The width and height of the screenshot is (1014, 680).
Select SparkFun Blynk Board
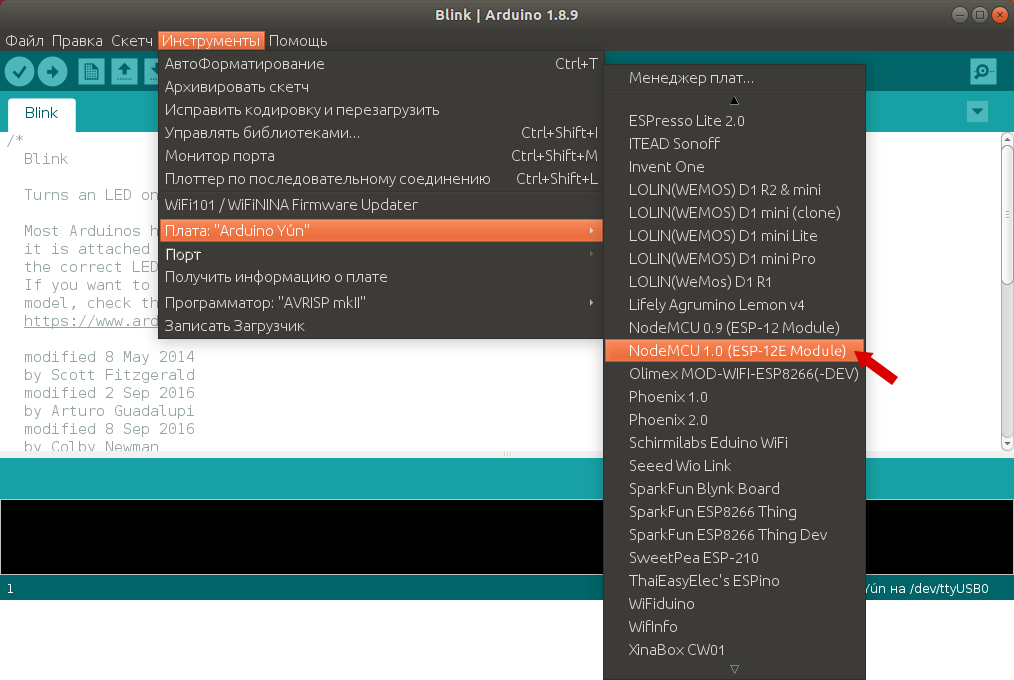pyautogui.click(x=735, y=489)
